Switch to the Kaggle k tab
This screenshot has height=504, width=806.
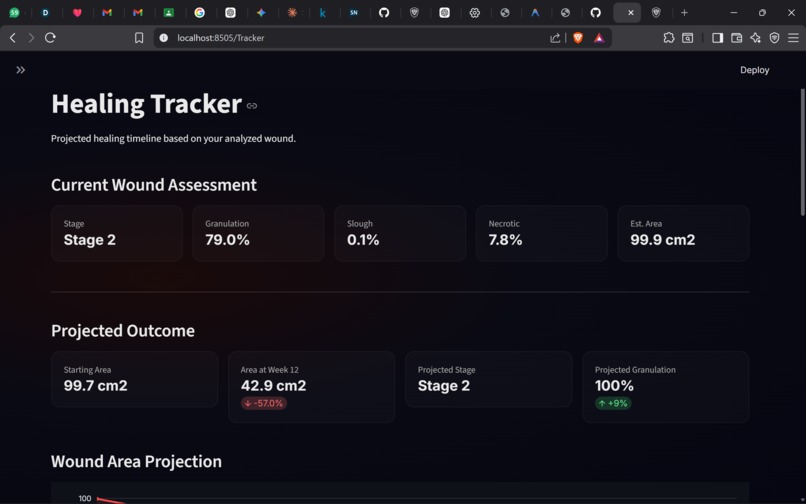point(322,13)
